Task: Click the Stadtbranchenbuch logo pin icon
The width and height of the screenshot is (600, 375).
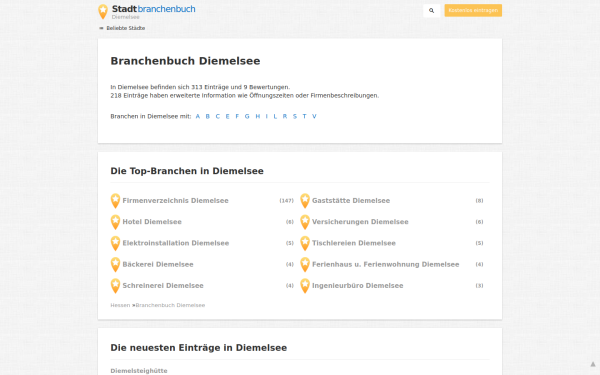Action: 103,11
